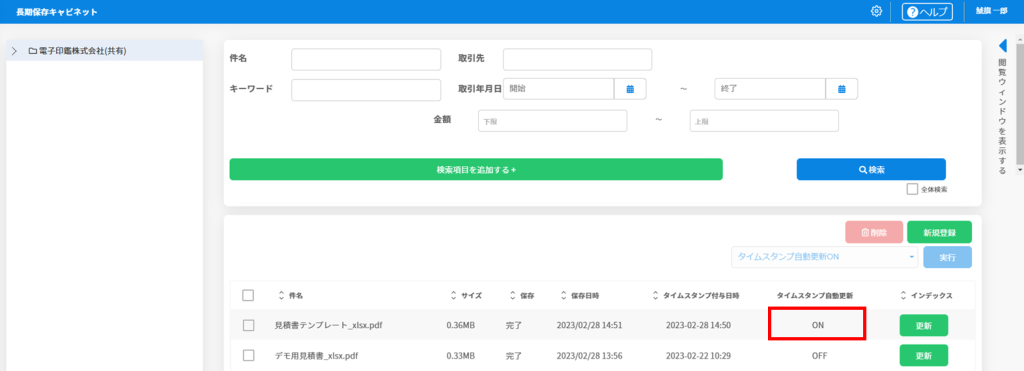Viewport: 1024px width, 371px height.
Task: Open file デモ用見積書_xlsx.pdf
Action: click(x=316, y=356)
